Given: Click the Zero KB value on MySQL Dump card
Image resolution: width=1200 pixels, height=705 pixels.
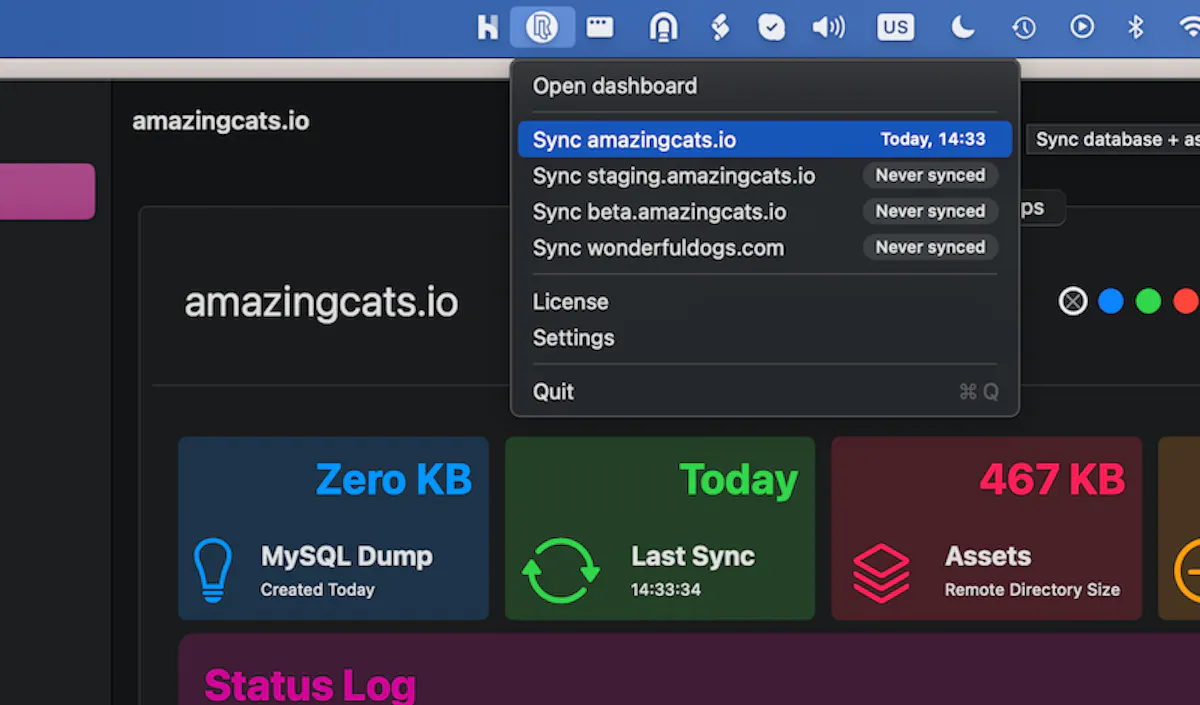Looking at the screenshot, I should 394,480.
